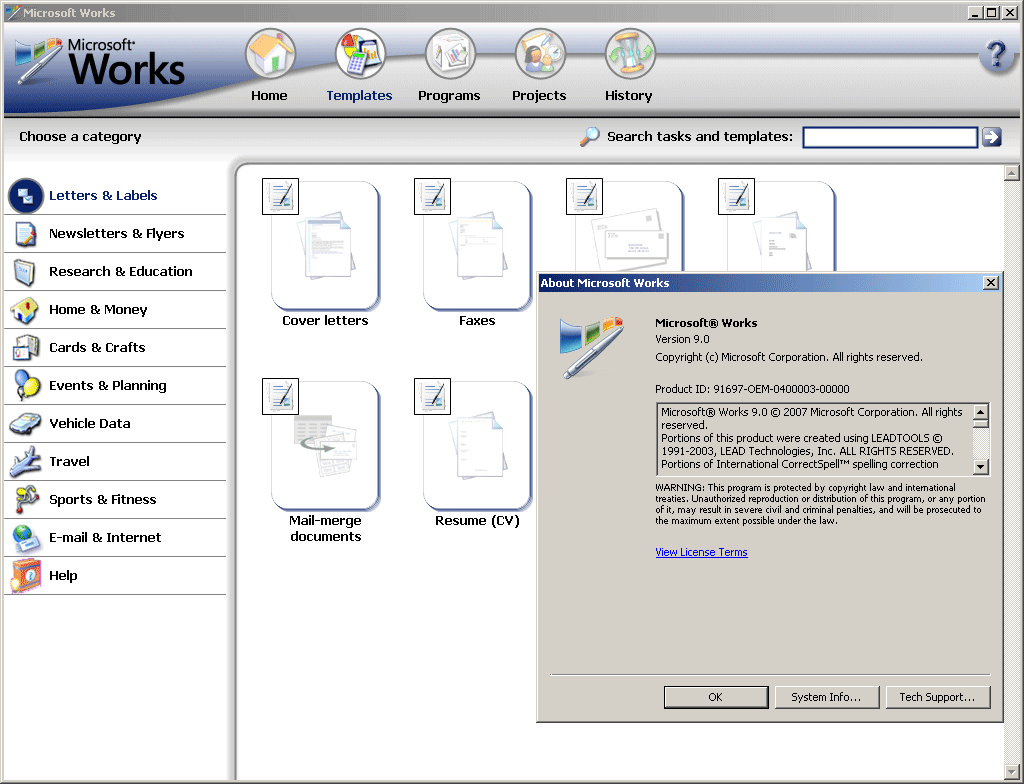Click the word processor icon on Mail-merge documents

click(280, 396)
